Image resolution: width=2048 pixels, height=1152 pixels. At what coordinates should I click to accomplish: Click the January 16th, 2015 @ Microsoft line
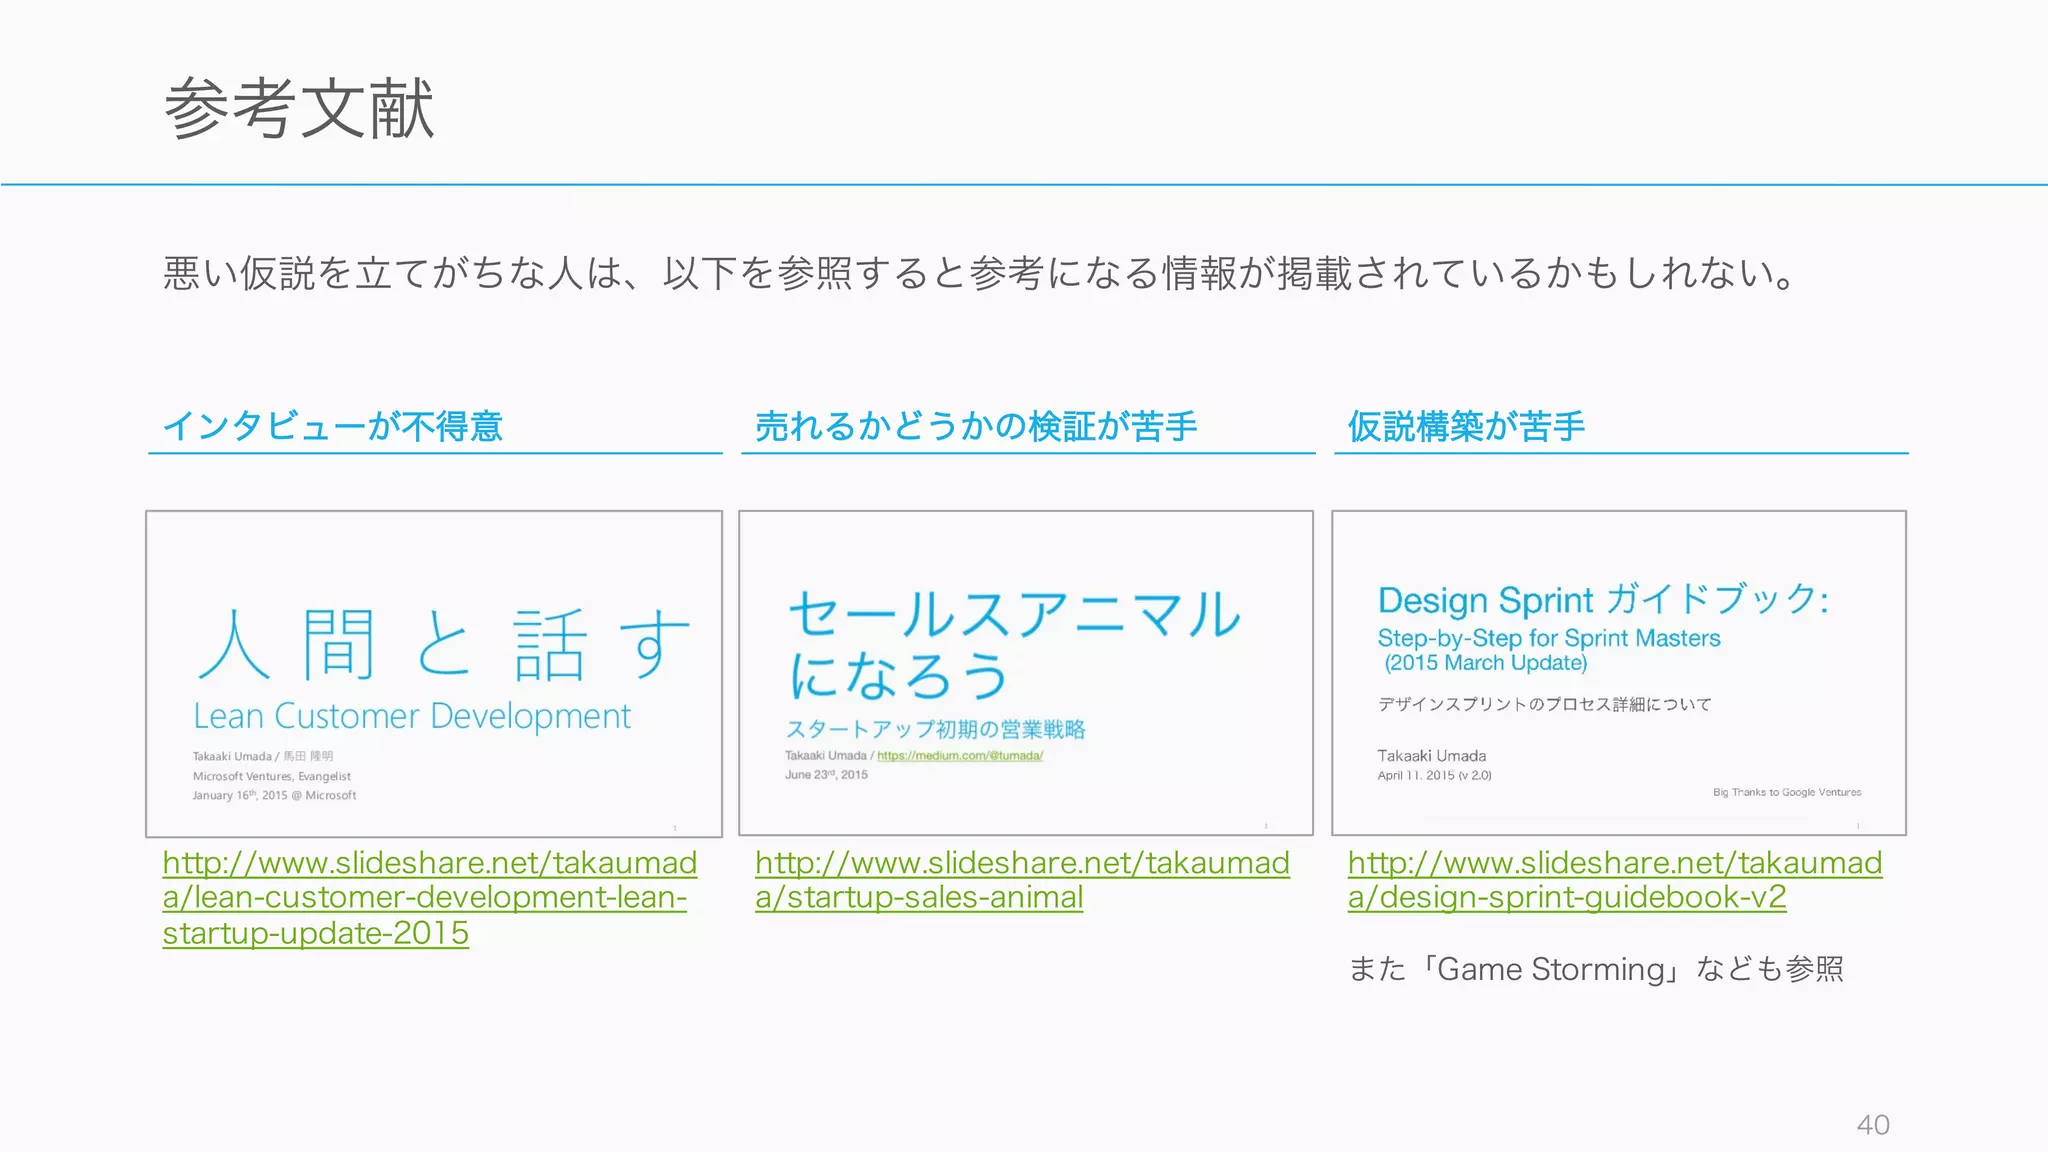[274, 796]
